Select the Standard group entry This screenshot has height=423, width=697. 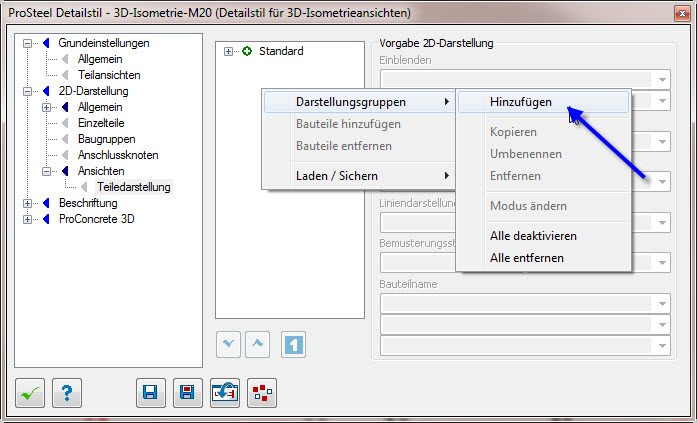click(x=281, y=51)
